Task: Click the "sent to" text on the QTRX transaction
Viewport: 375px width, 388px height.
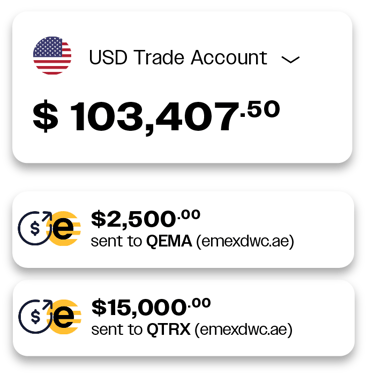Action: coord(117,330)
